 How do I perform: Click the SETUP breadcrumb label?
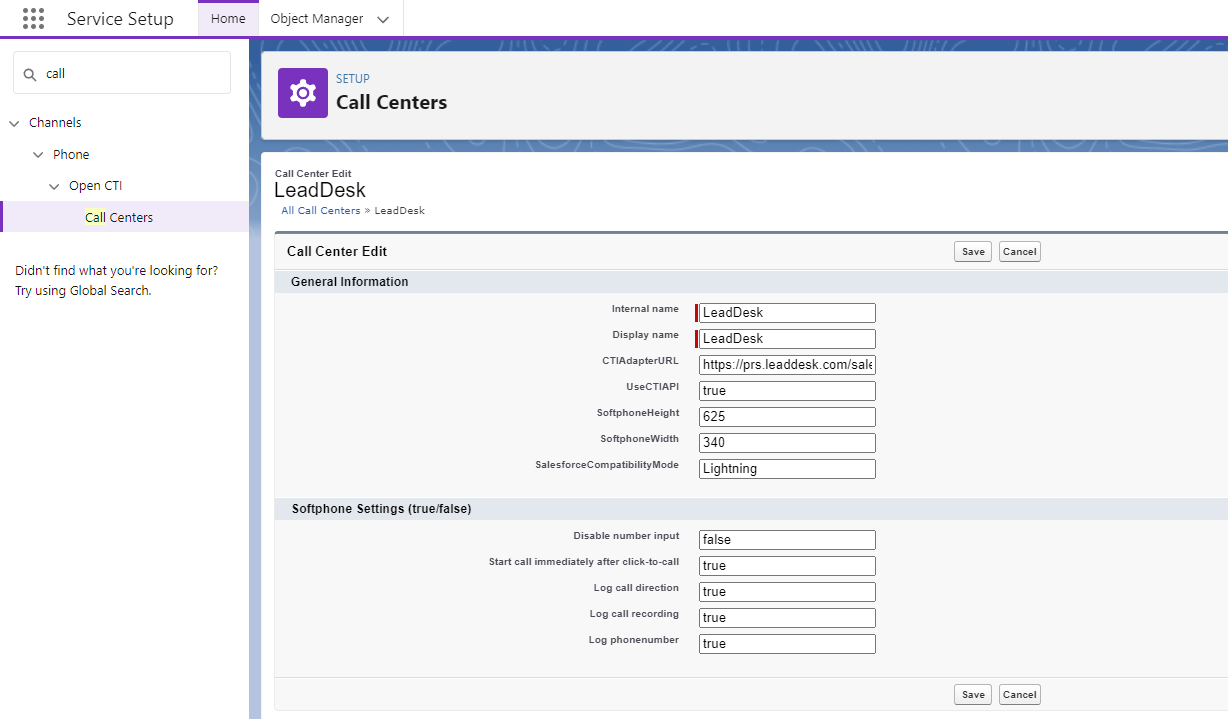(x=353, y=79)
